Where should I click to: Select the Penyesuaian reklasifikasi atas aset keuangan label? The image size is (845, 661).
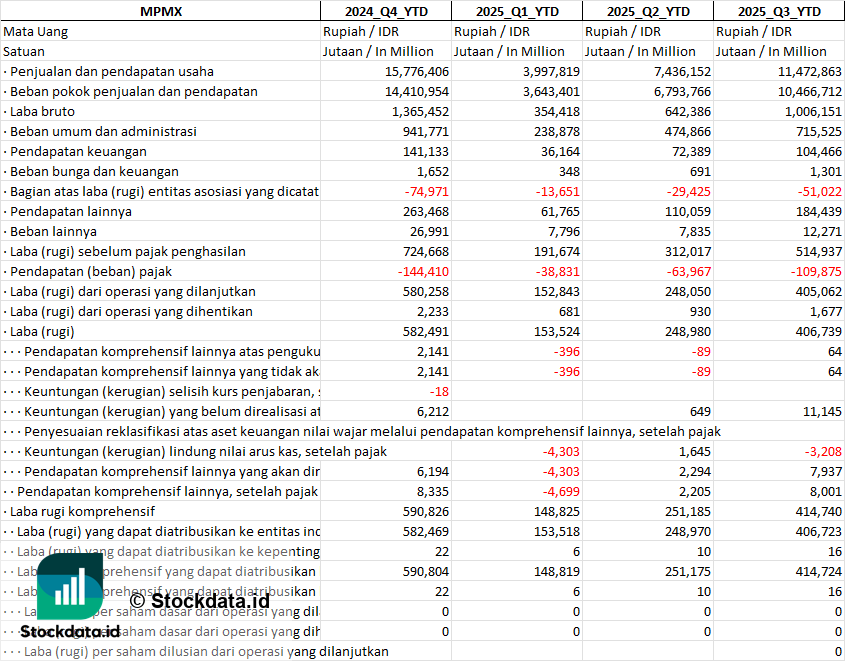click(372, 431)
